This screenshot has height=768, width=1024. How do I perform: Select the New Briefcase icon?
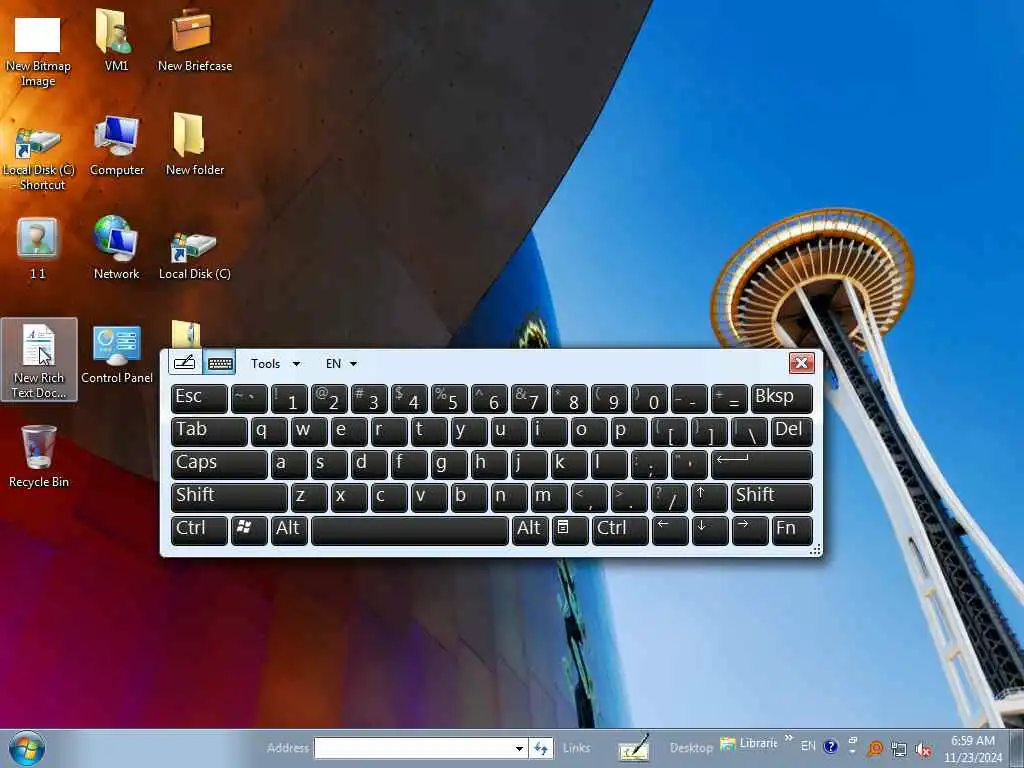[195, 41]
